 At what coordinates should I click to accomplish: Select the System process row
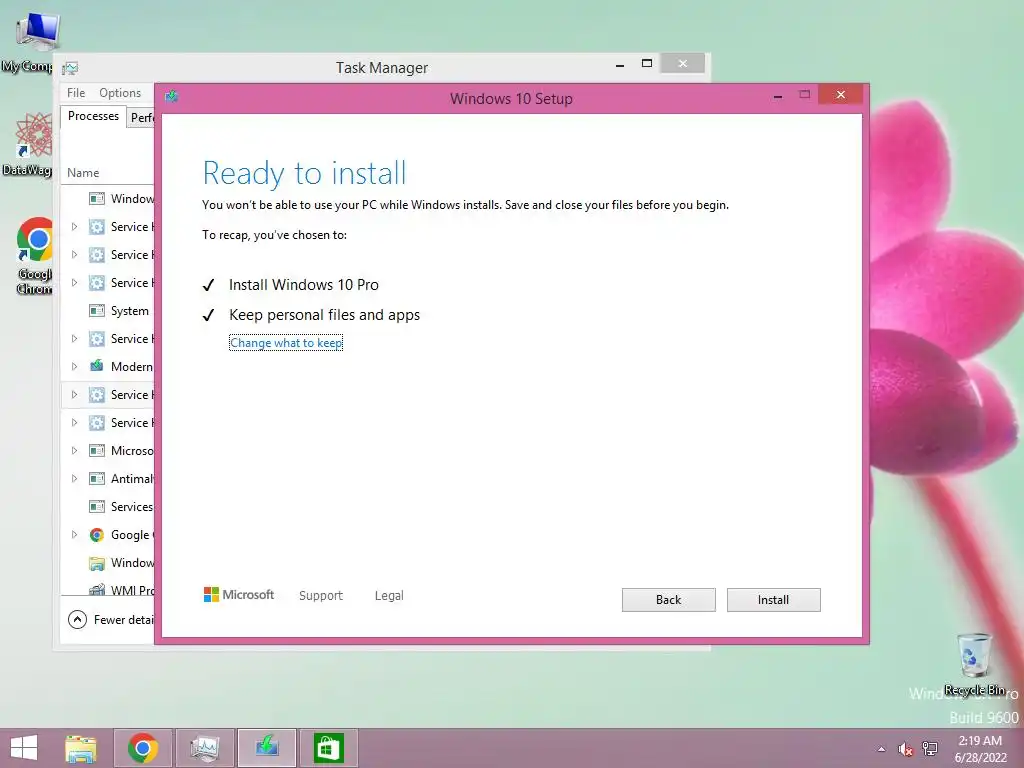(x=108, y=311)
